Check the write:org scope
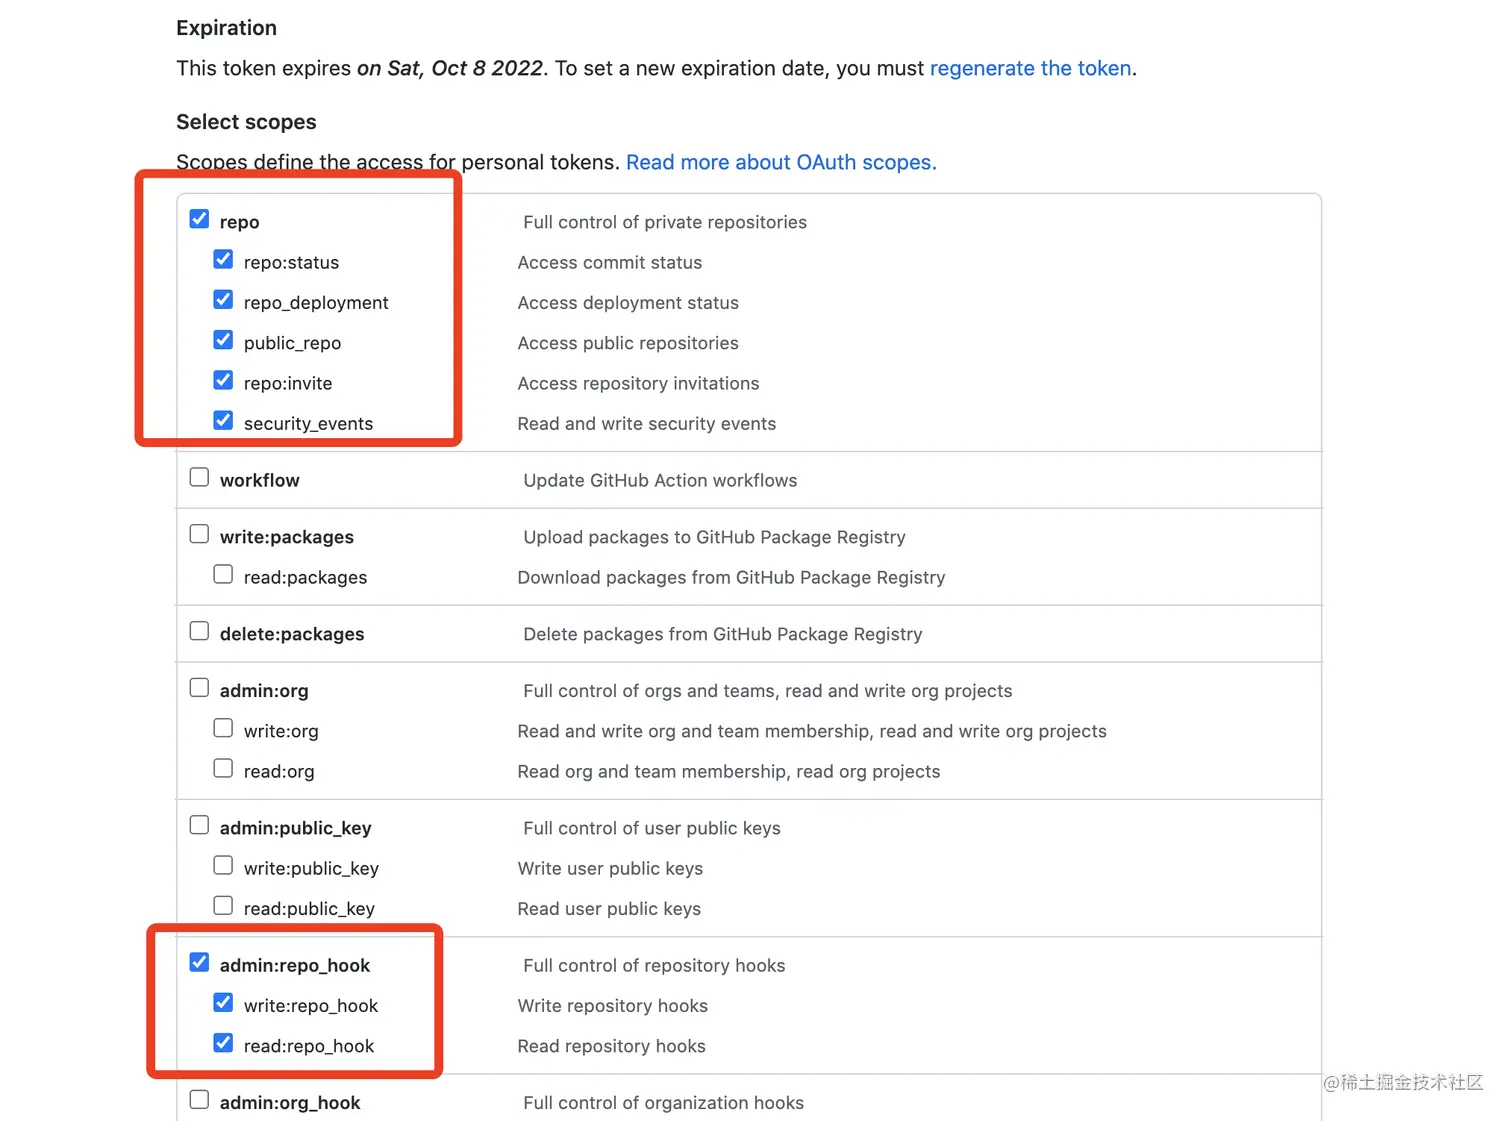1512x1121 pixels. (x=223, y=728)
